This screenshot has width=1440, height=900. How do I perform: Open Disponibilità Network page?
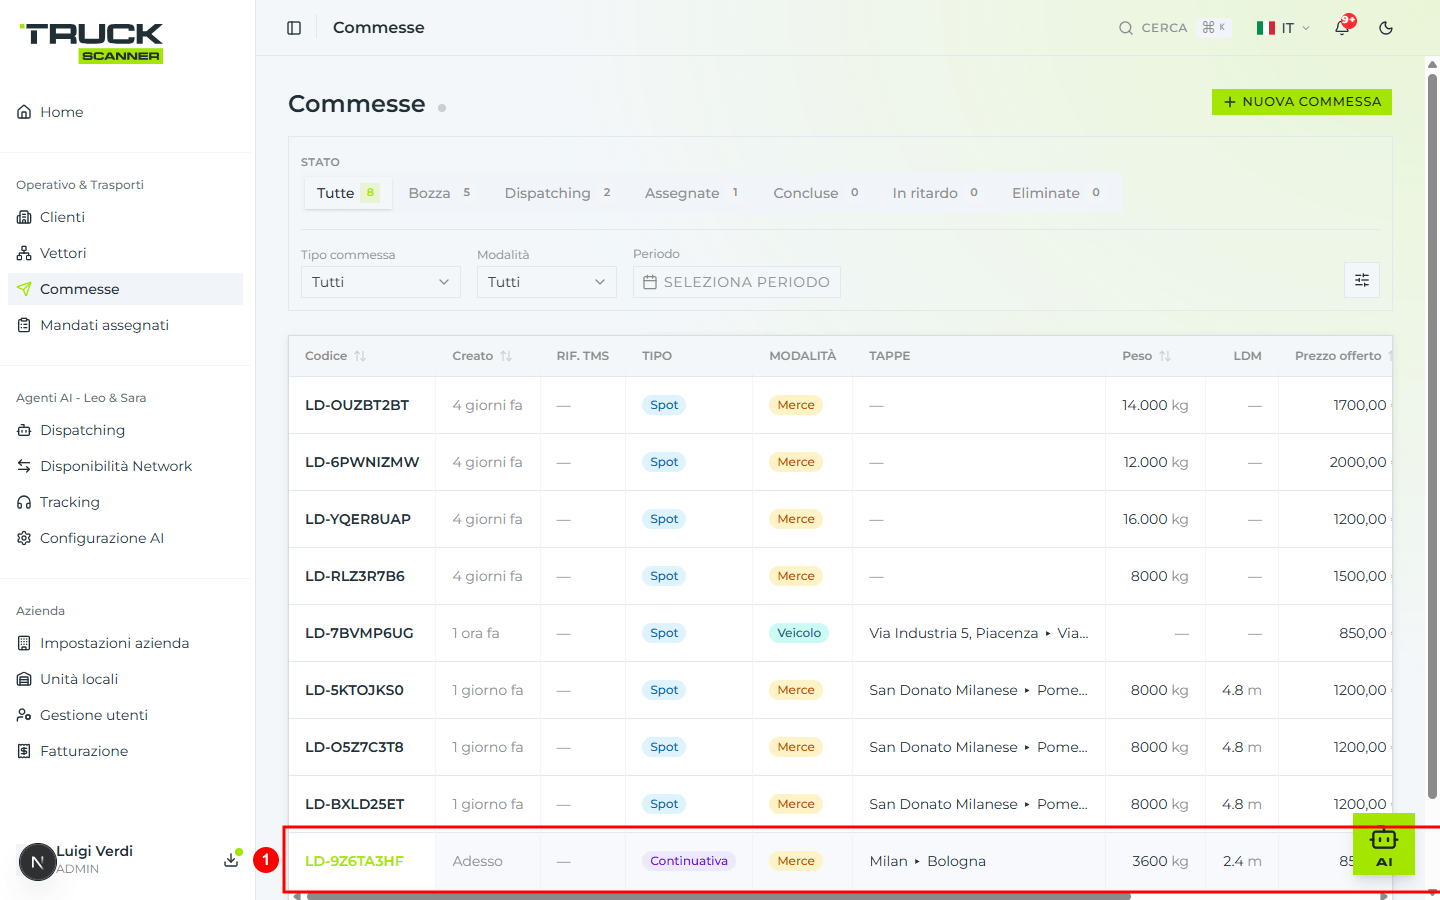point(125,466)
